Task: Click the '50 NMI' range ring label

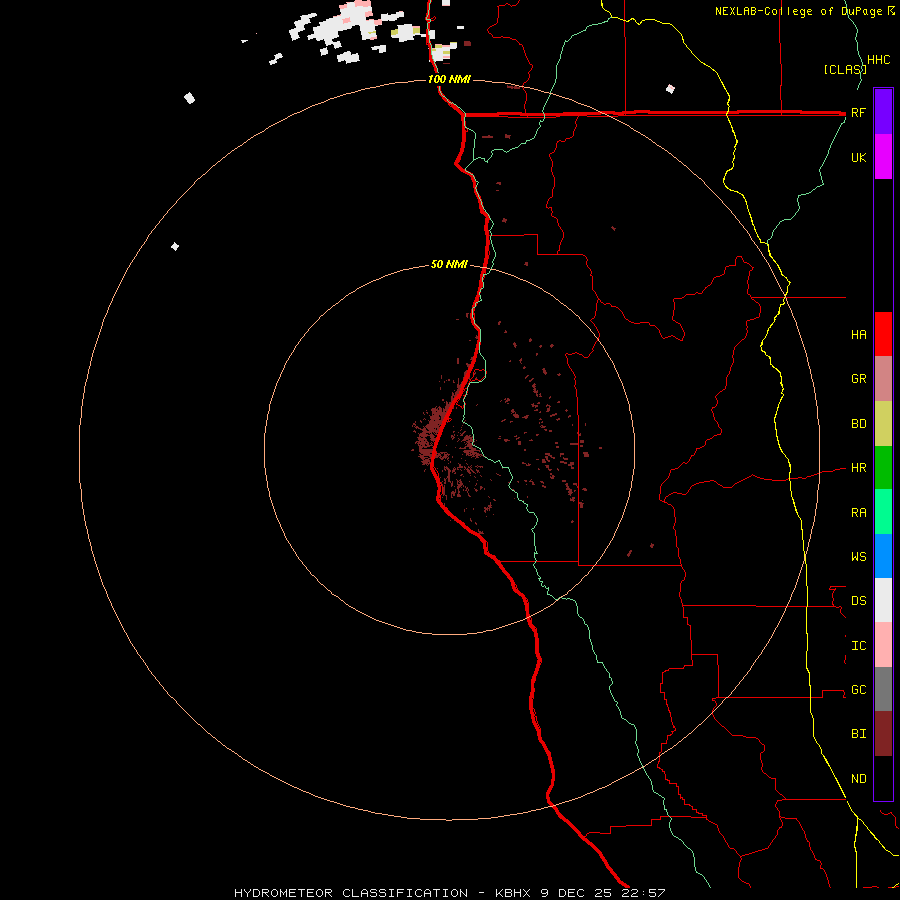Action: pyautogui.click(x=449, y=264)
